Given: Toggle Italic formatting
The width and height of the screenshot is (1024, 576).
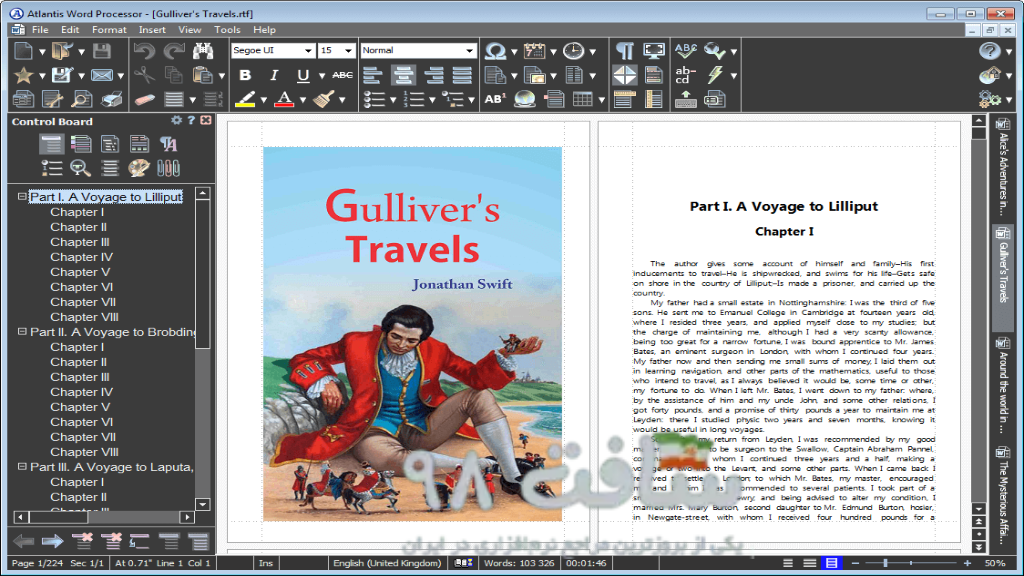Looking at the screenshot, I should click(274, 75).
